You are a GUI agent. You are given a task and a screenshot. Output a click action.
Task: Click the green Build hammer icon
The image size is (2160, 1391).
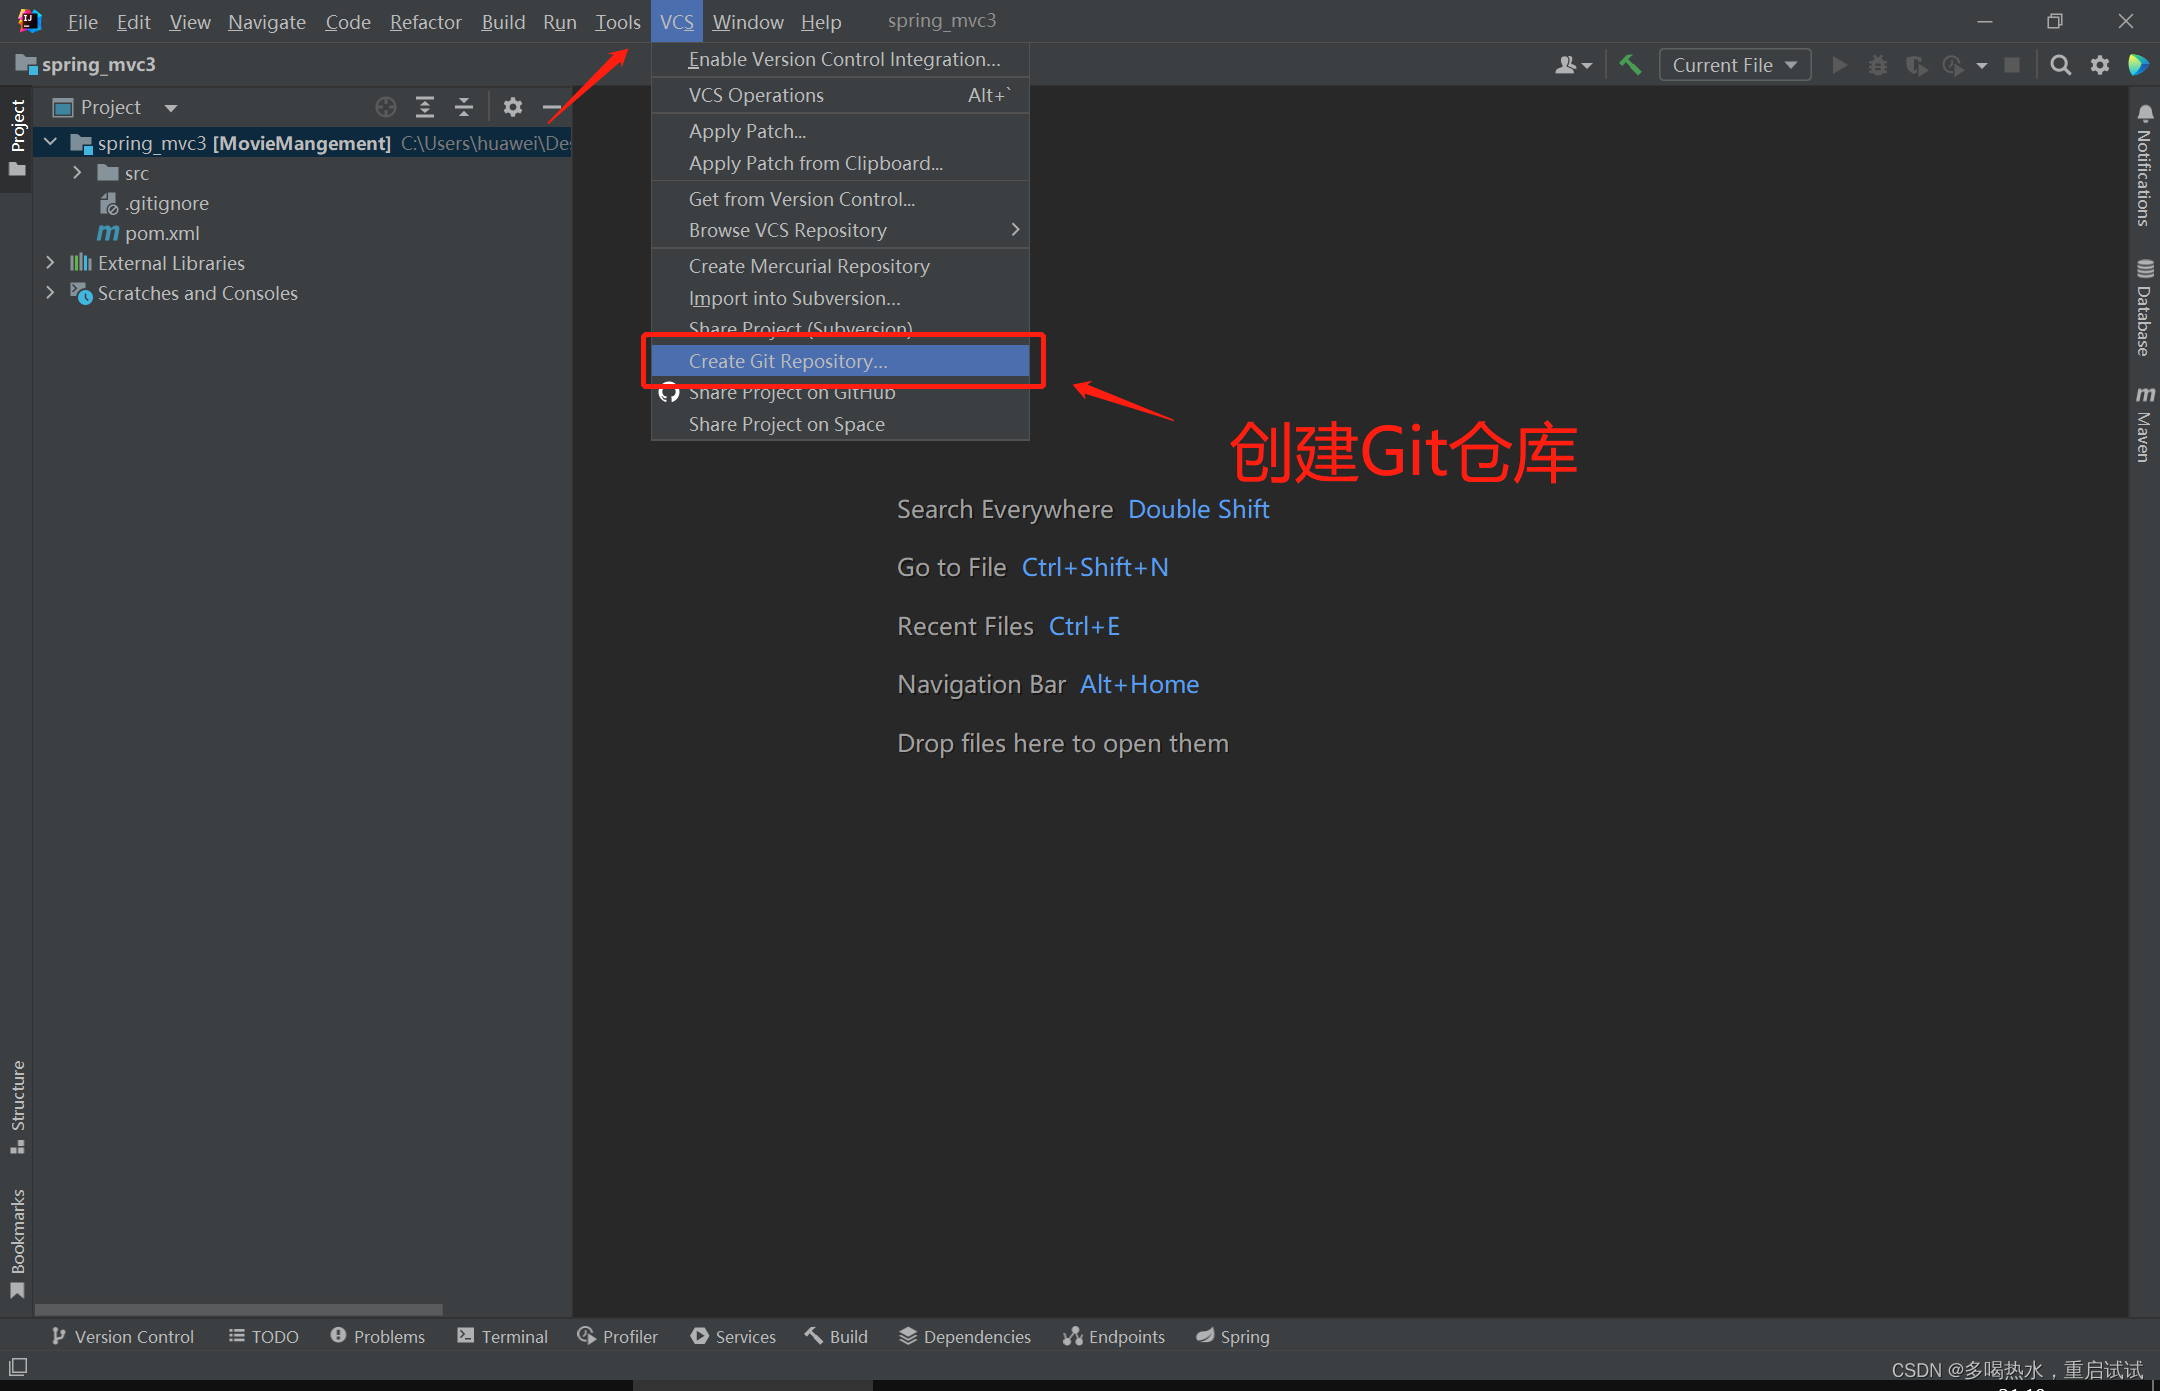coord(1630,65)
